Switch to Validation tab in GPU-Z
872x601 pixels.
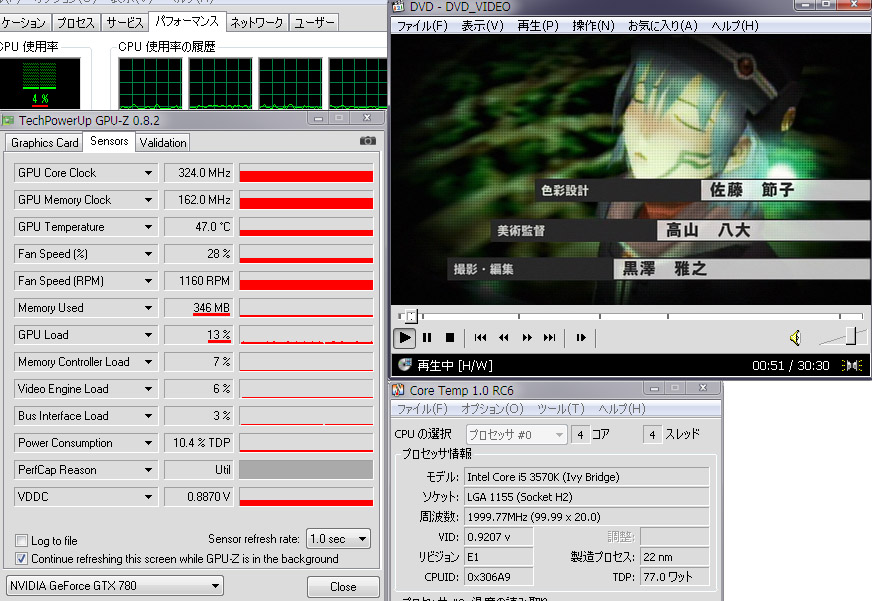click(x=163, y=143)
